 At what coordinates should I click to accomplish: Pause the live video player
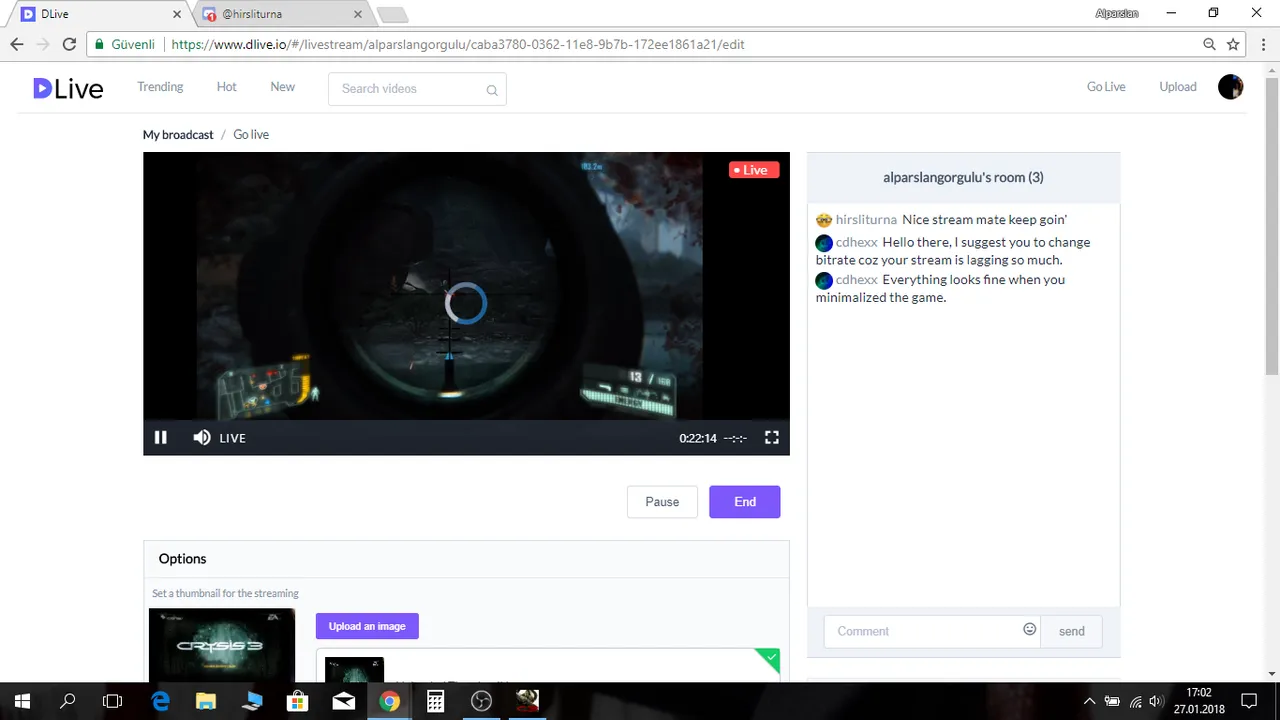tap(160, 437)
